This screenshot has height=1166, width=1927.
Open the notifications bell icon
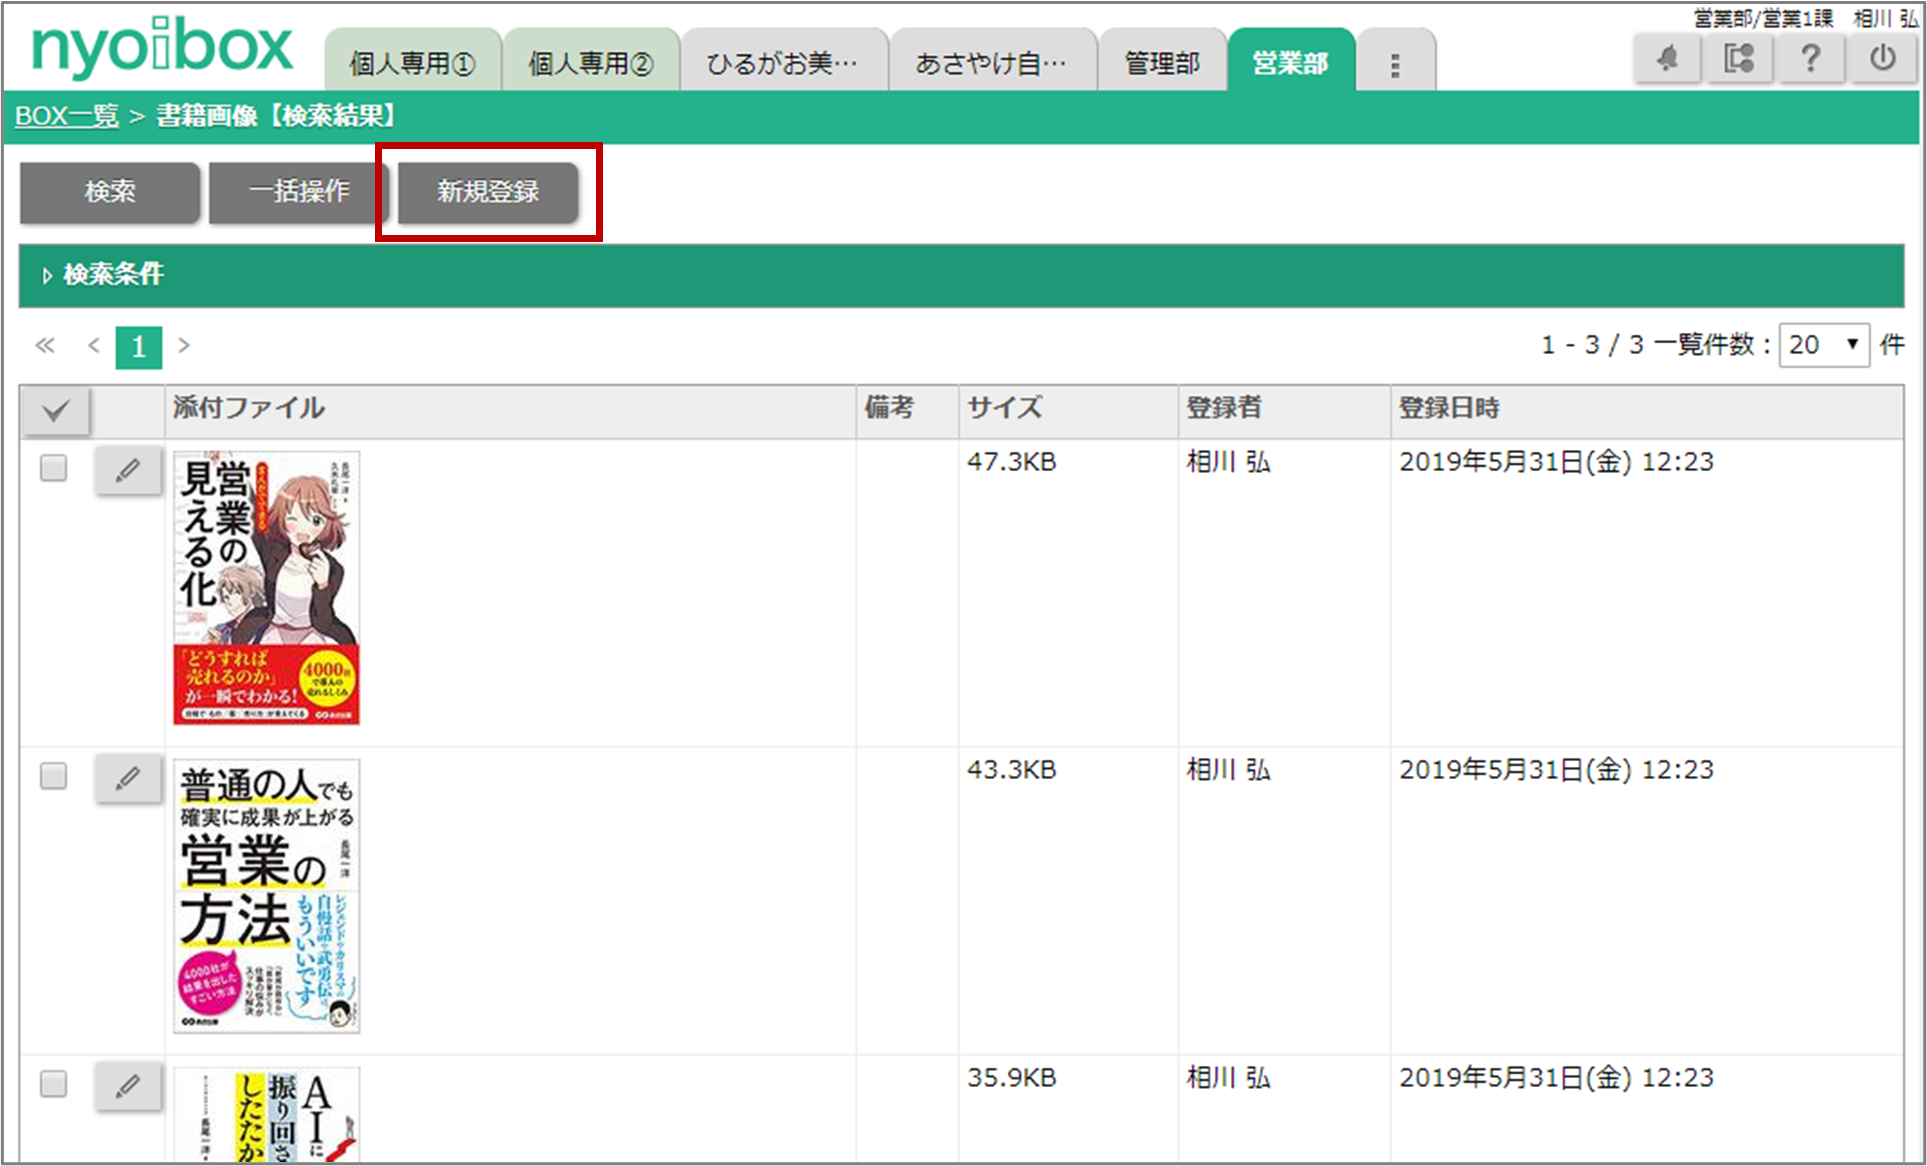1667,58
